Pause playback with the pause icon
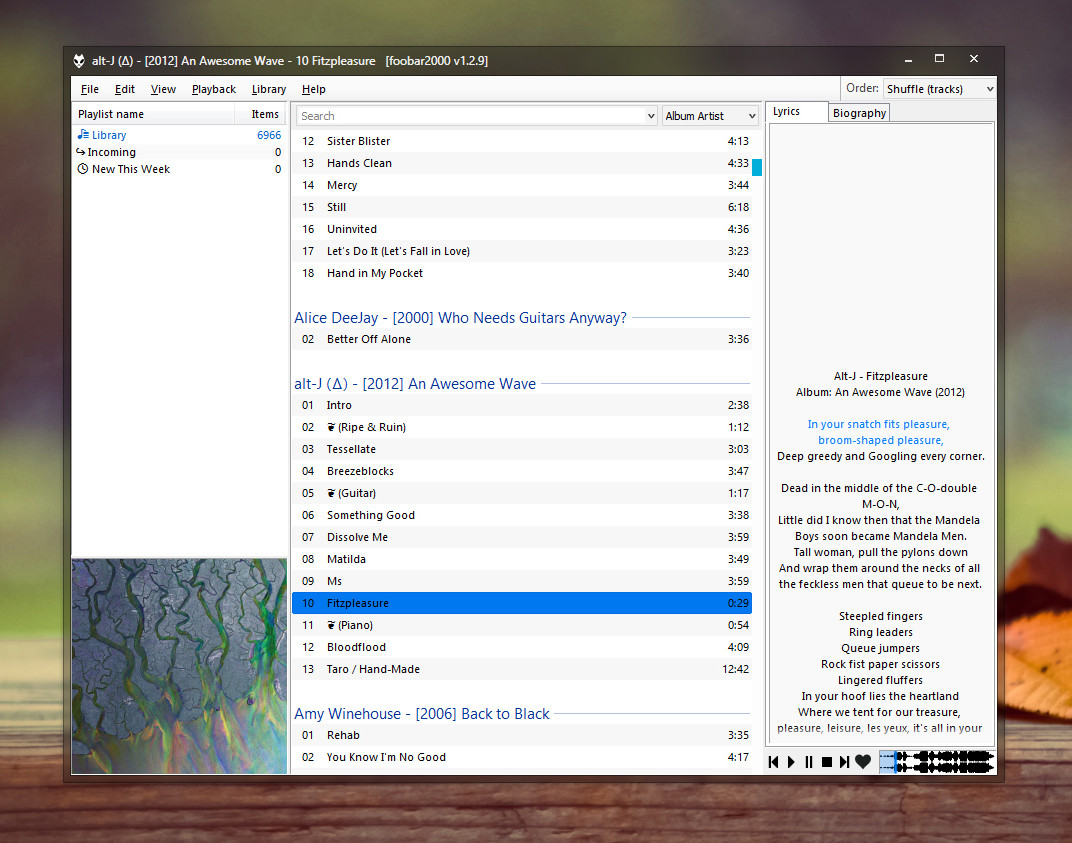This screenshot has height=843, width=1072. tap(809, 762)
